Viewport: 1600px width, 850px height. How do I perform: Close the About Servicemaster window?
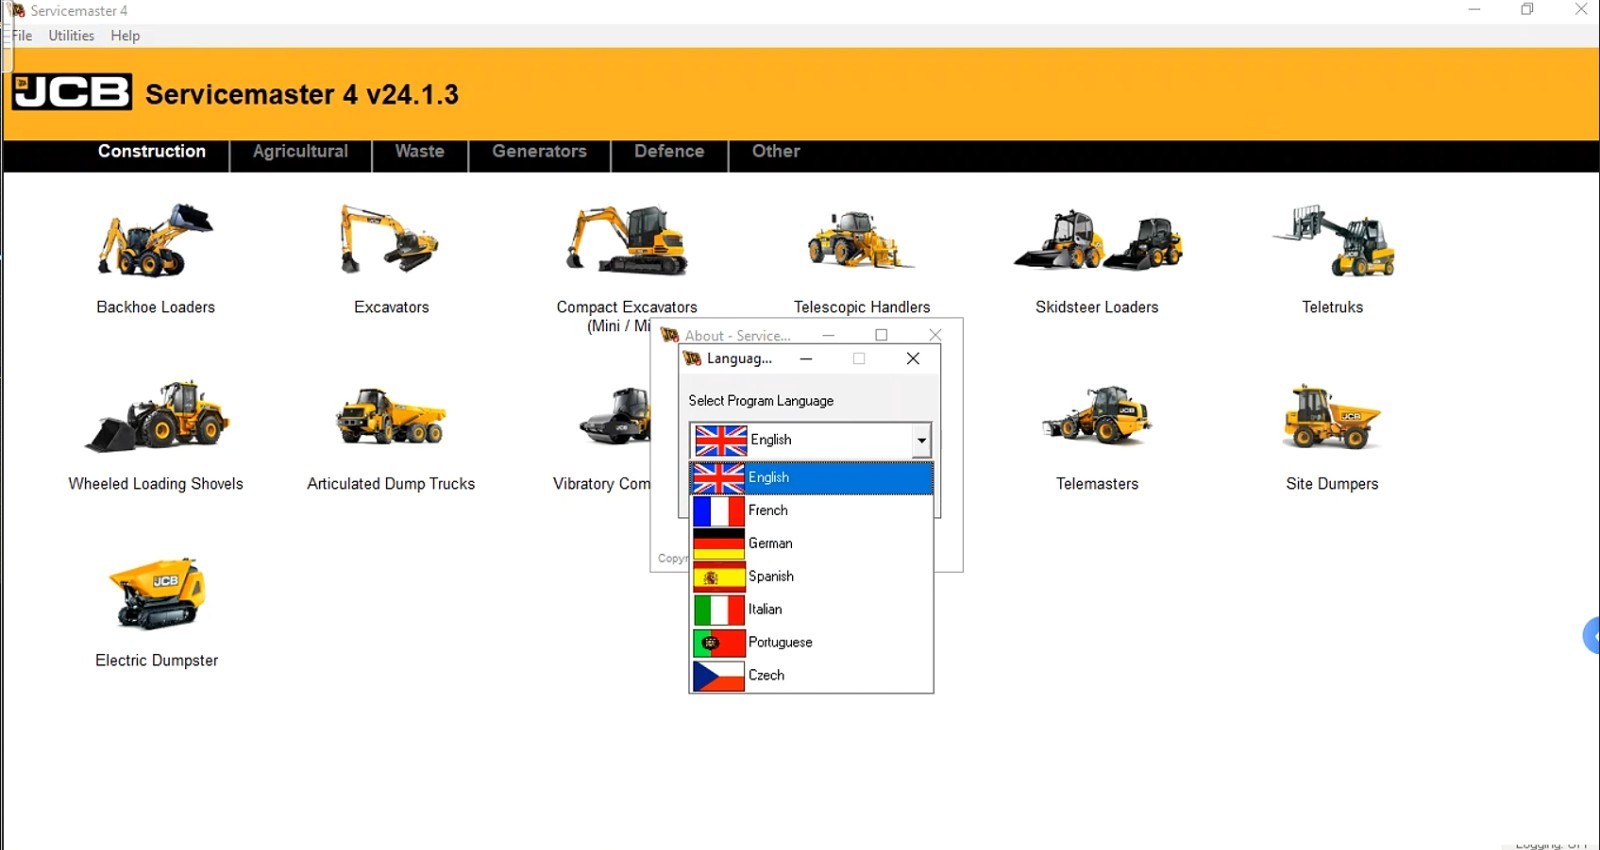(x=935, y=335)
